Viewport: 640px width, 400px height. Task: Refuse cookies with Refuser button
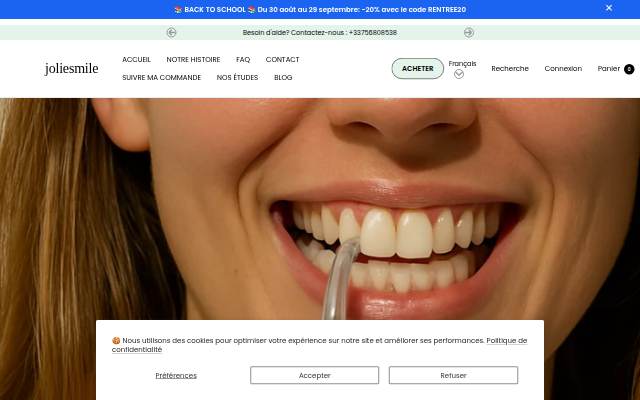tap(453, 375)
